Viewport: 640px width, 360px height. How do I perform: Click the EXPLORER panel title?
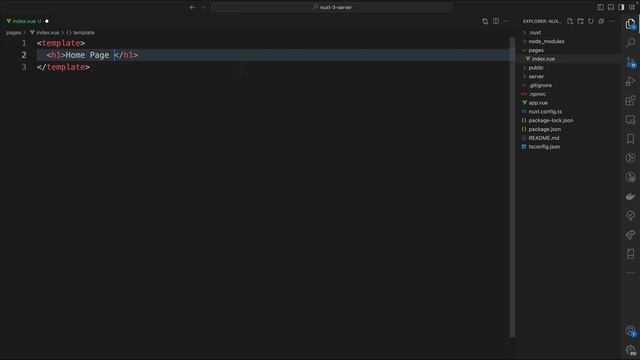click(x=542, y=21)
